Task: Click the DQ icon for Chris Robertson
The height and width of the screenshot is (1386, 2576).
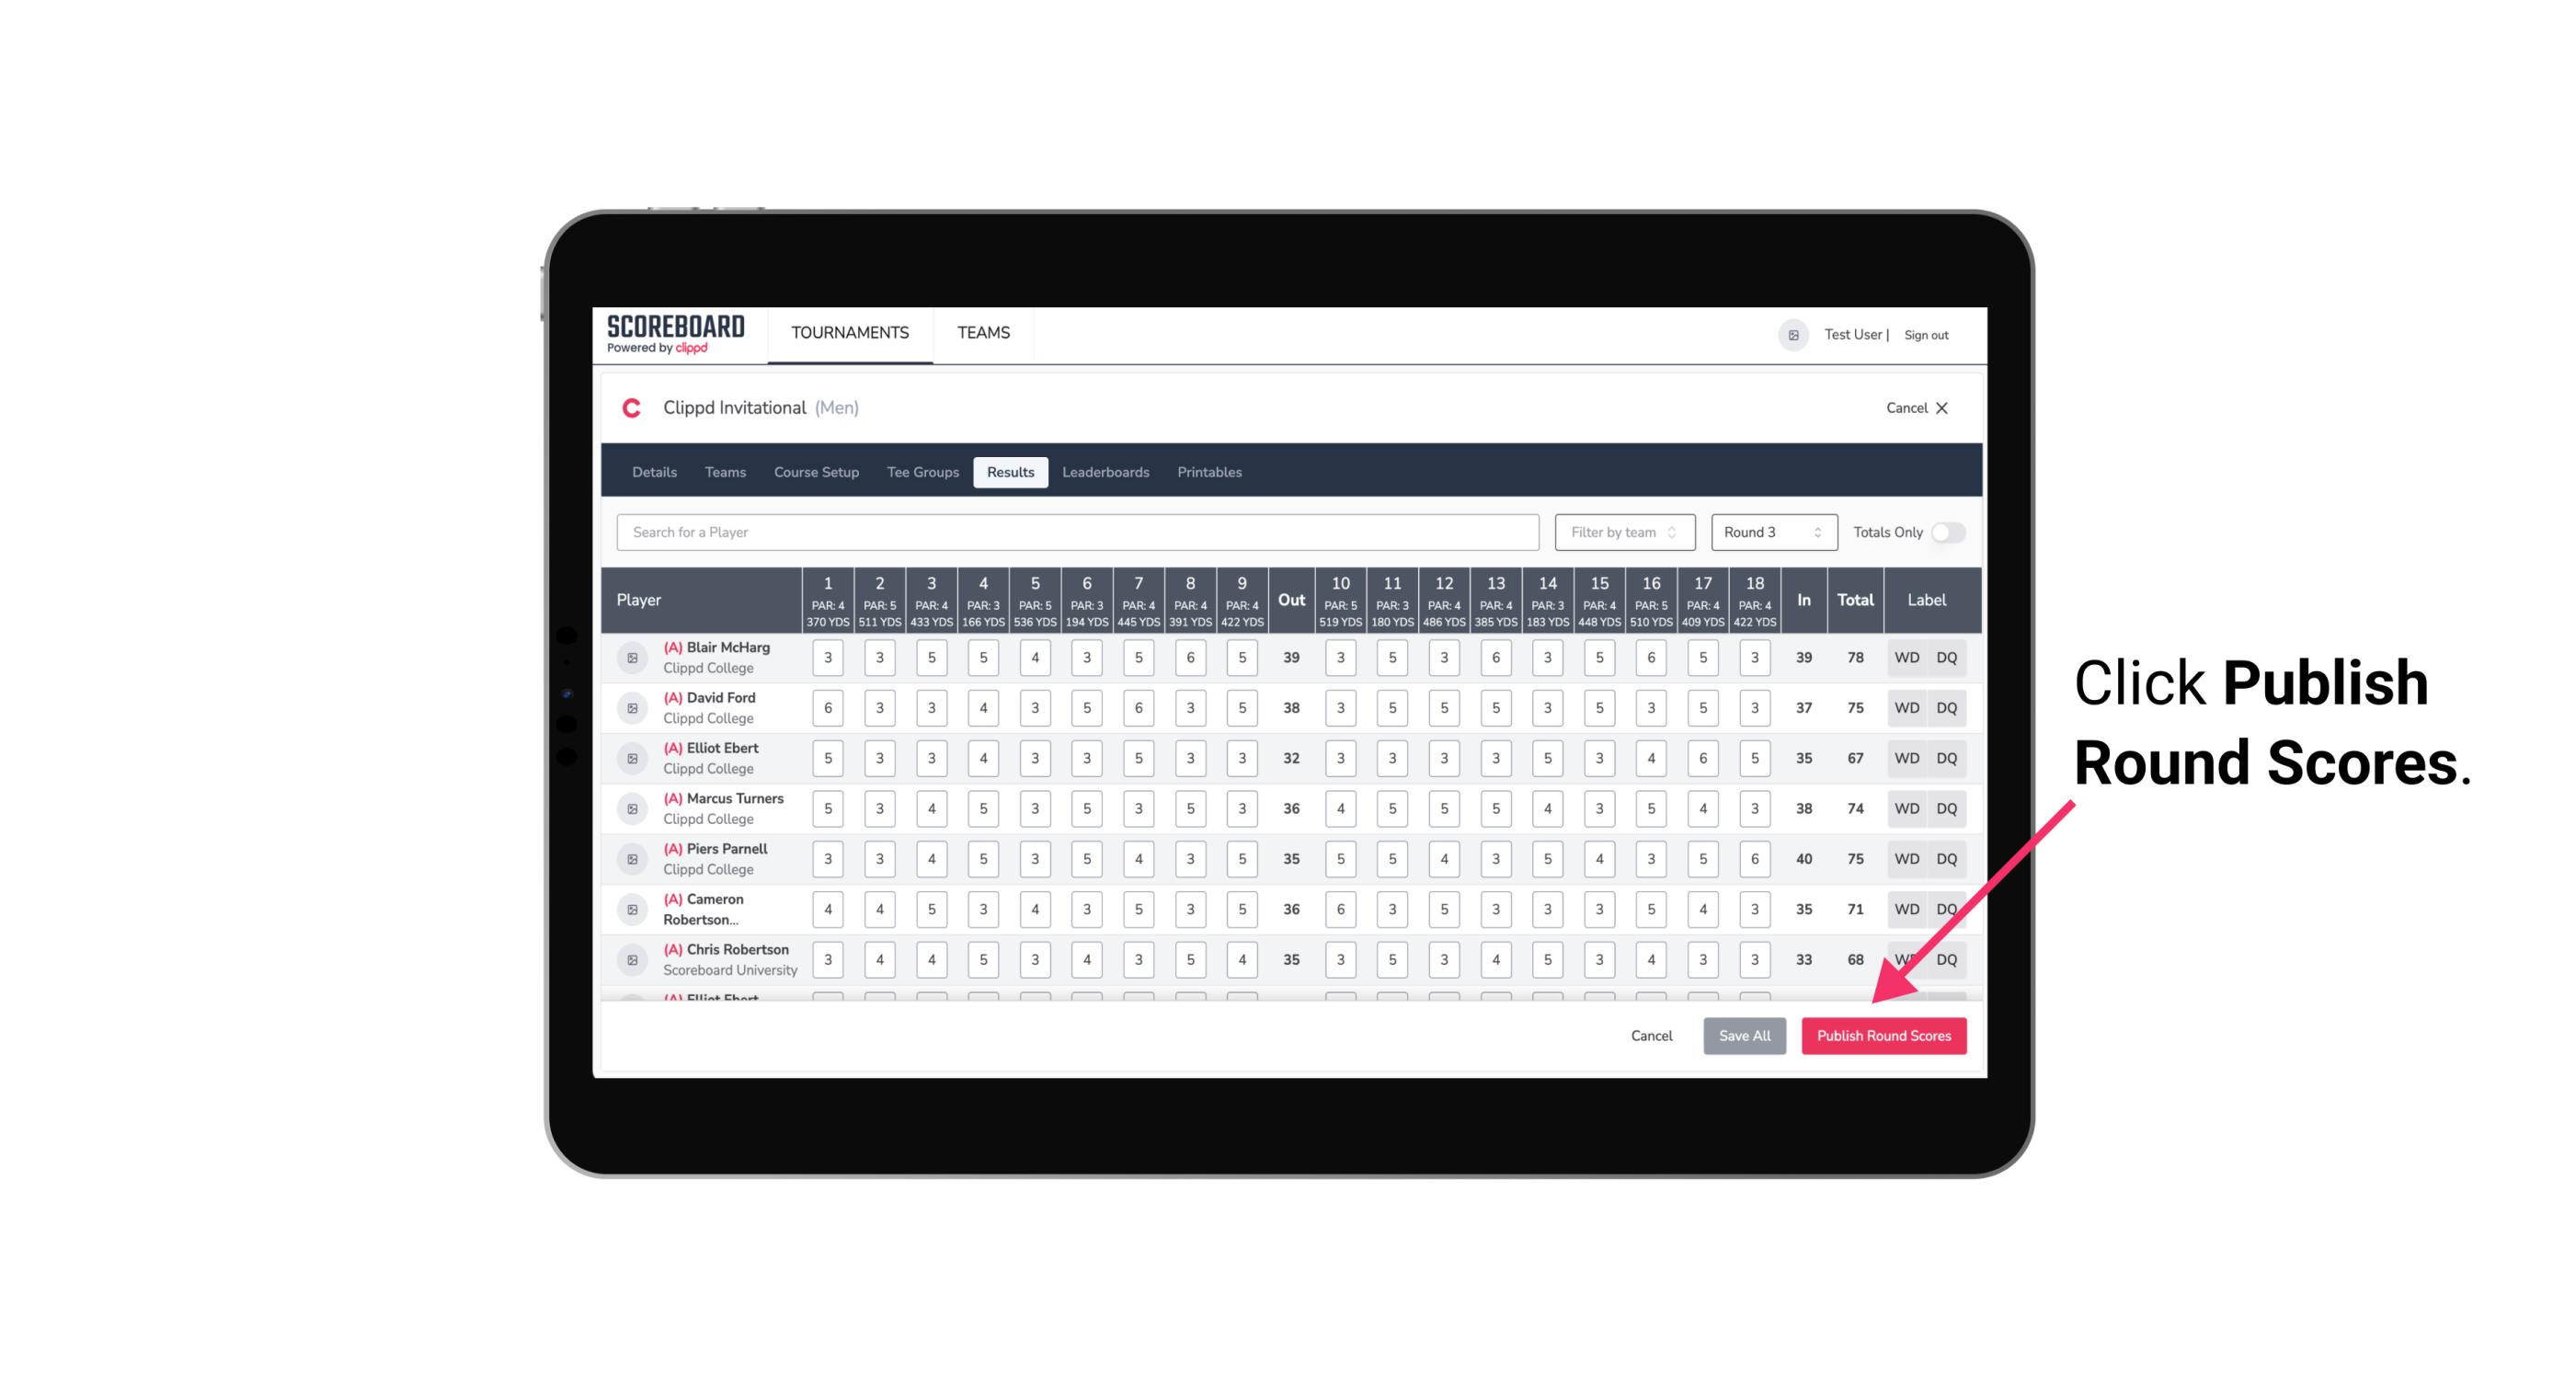Action: coord(1950,959)
